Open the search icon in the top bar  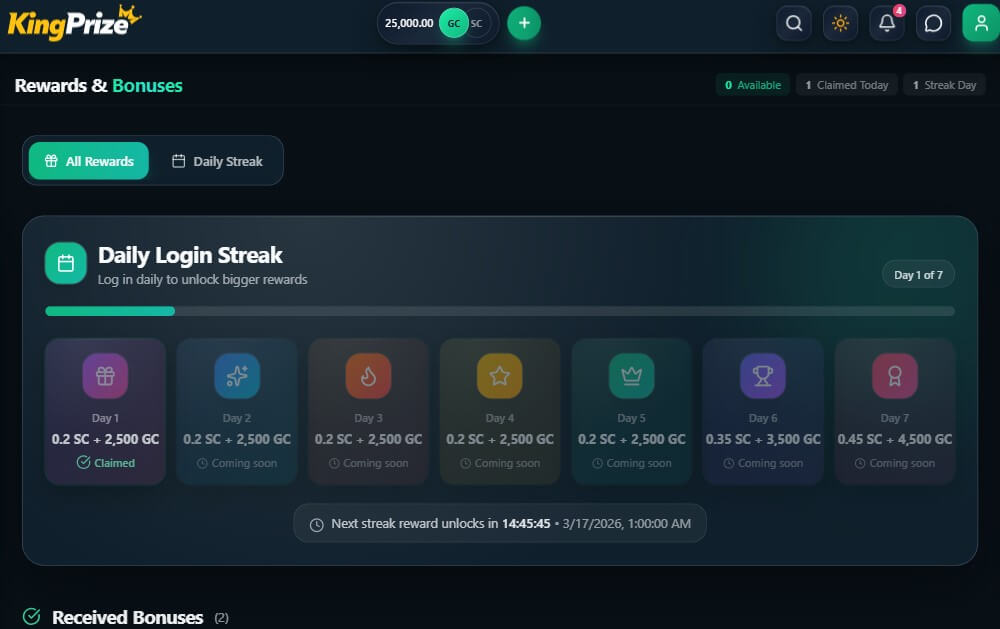coord(793,23)
